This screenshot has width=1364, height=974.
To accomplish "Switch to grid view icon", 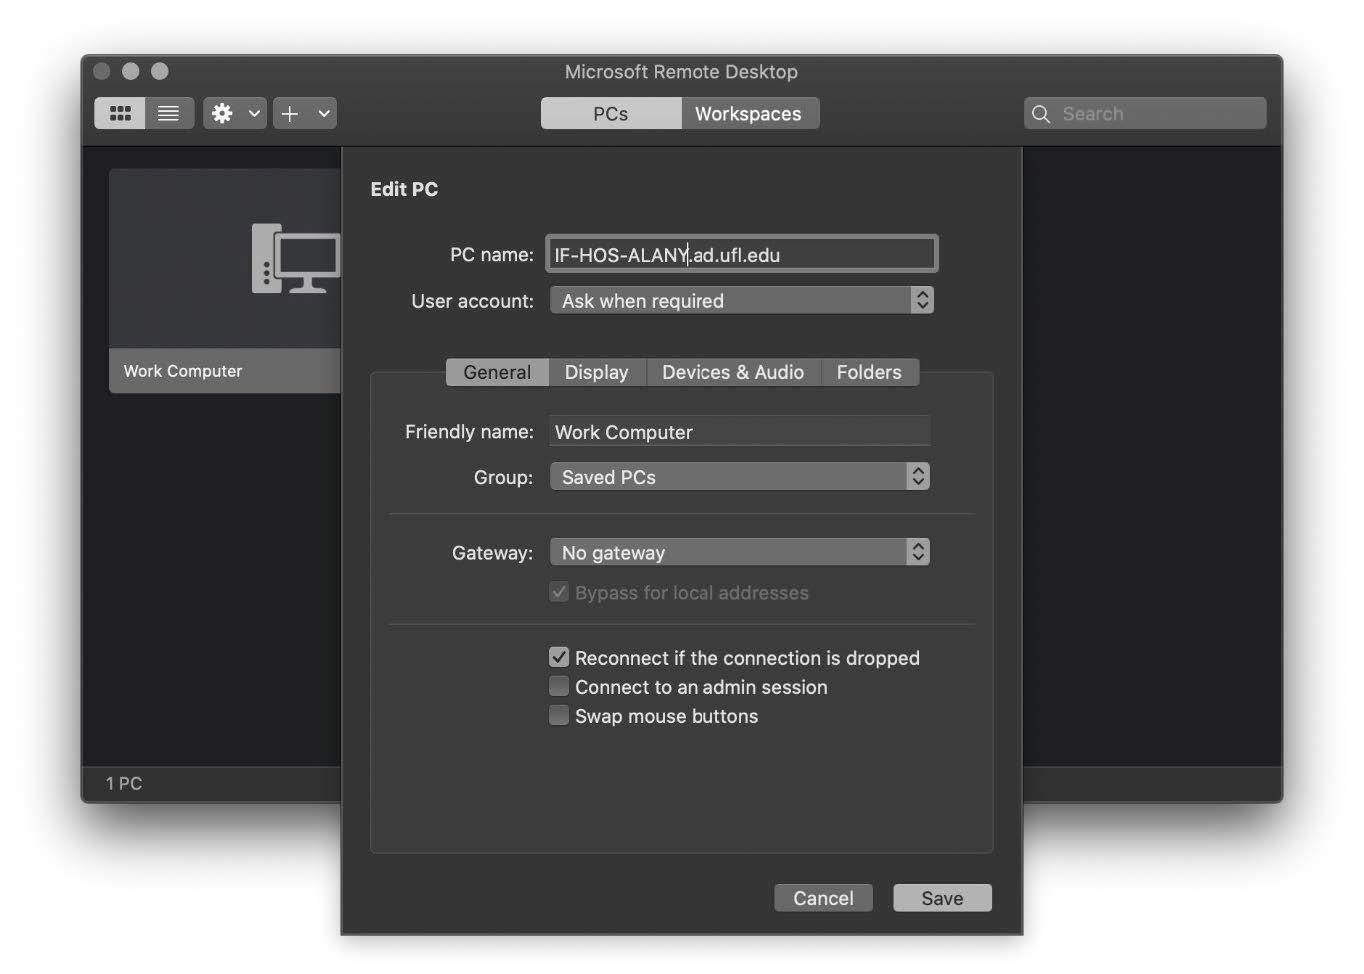I will click(x=120, y=114).
